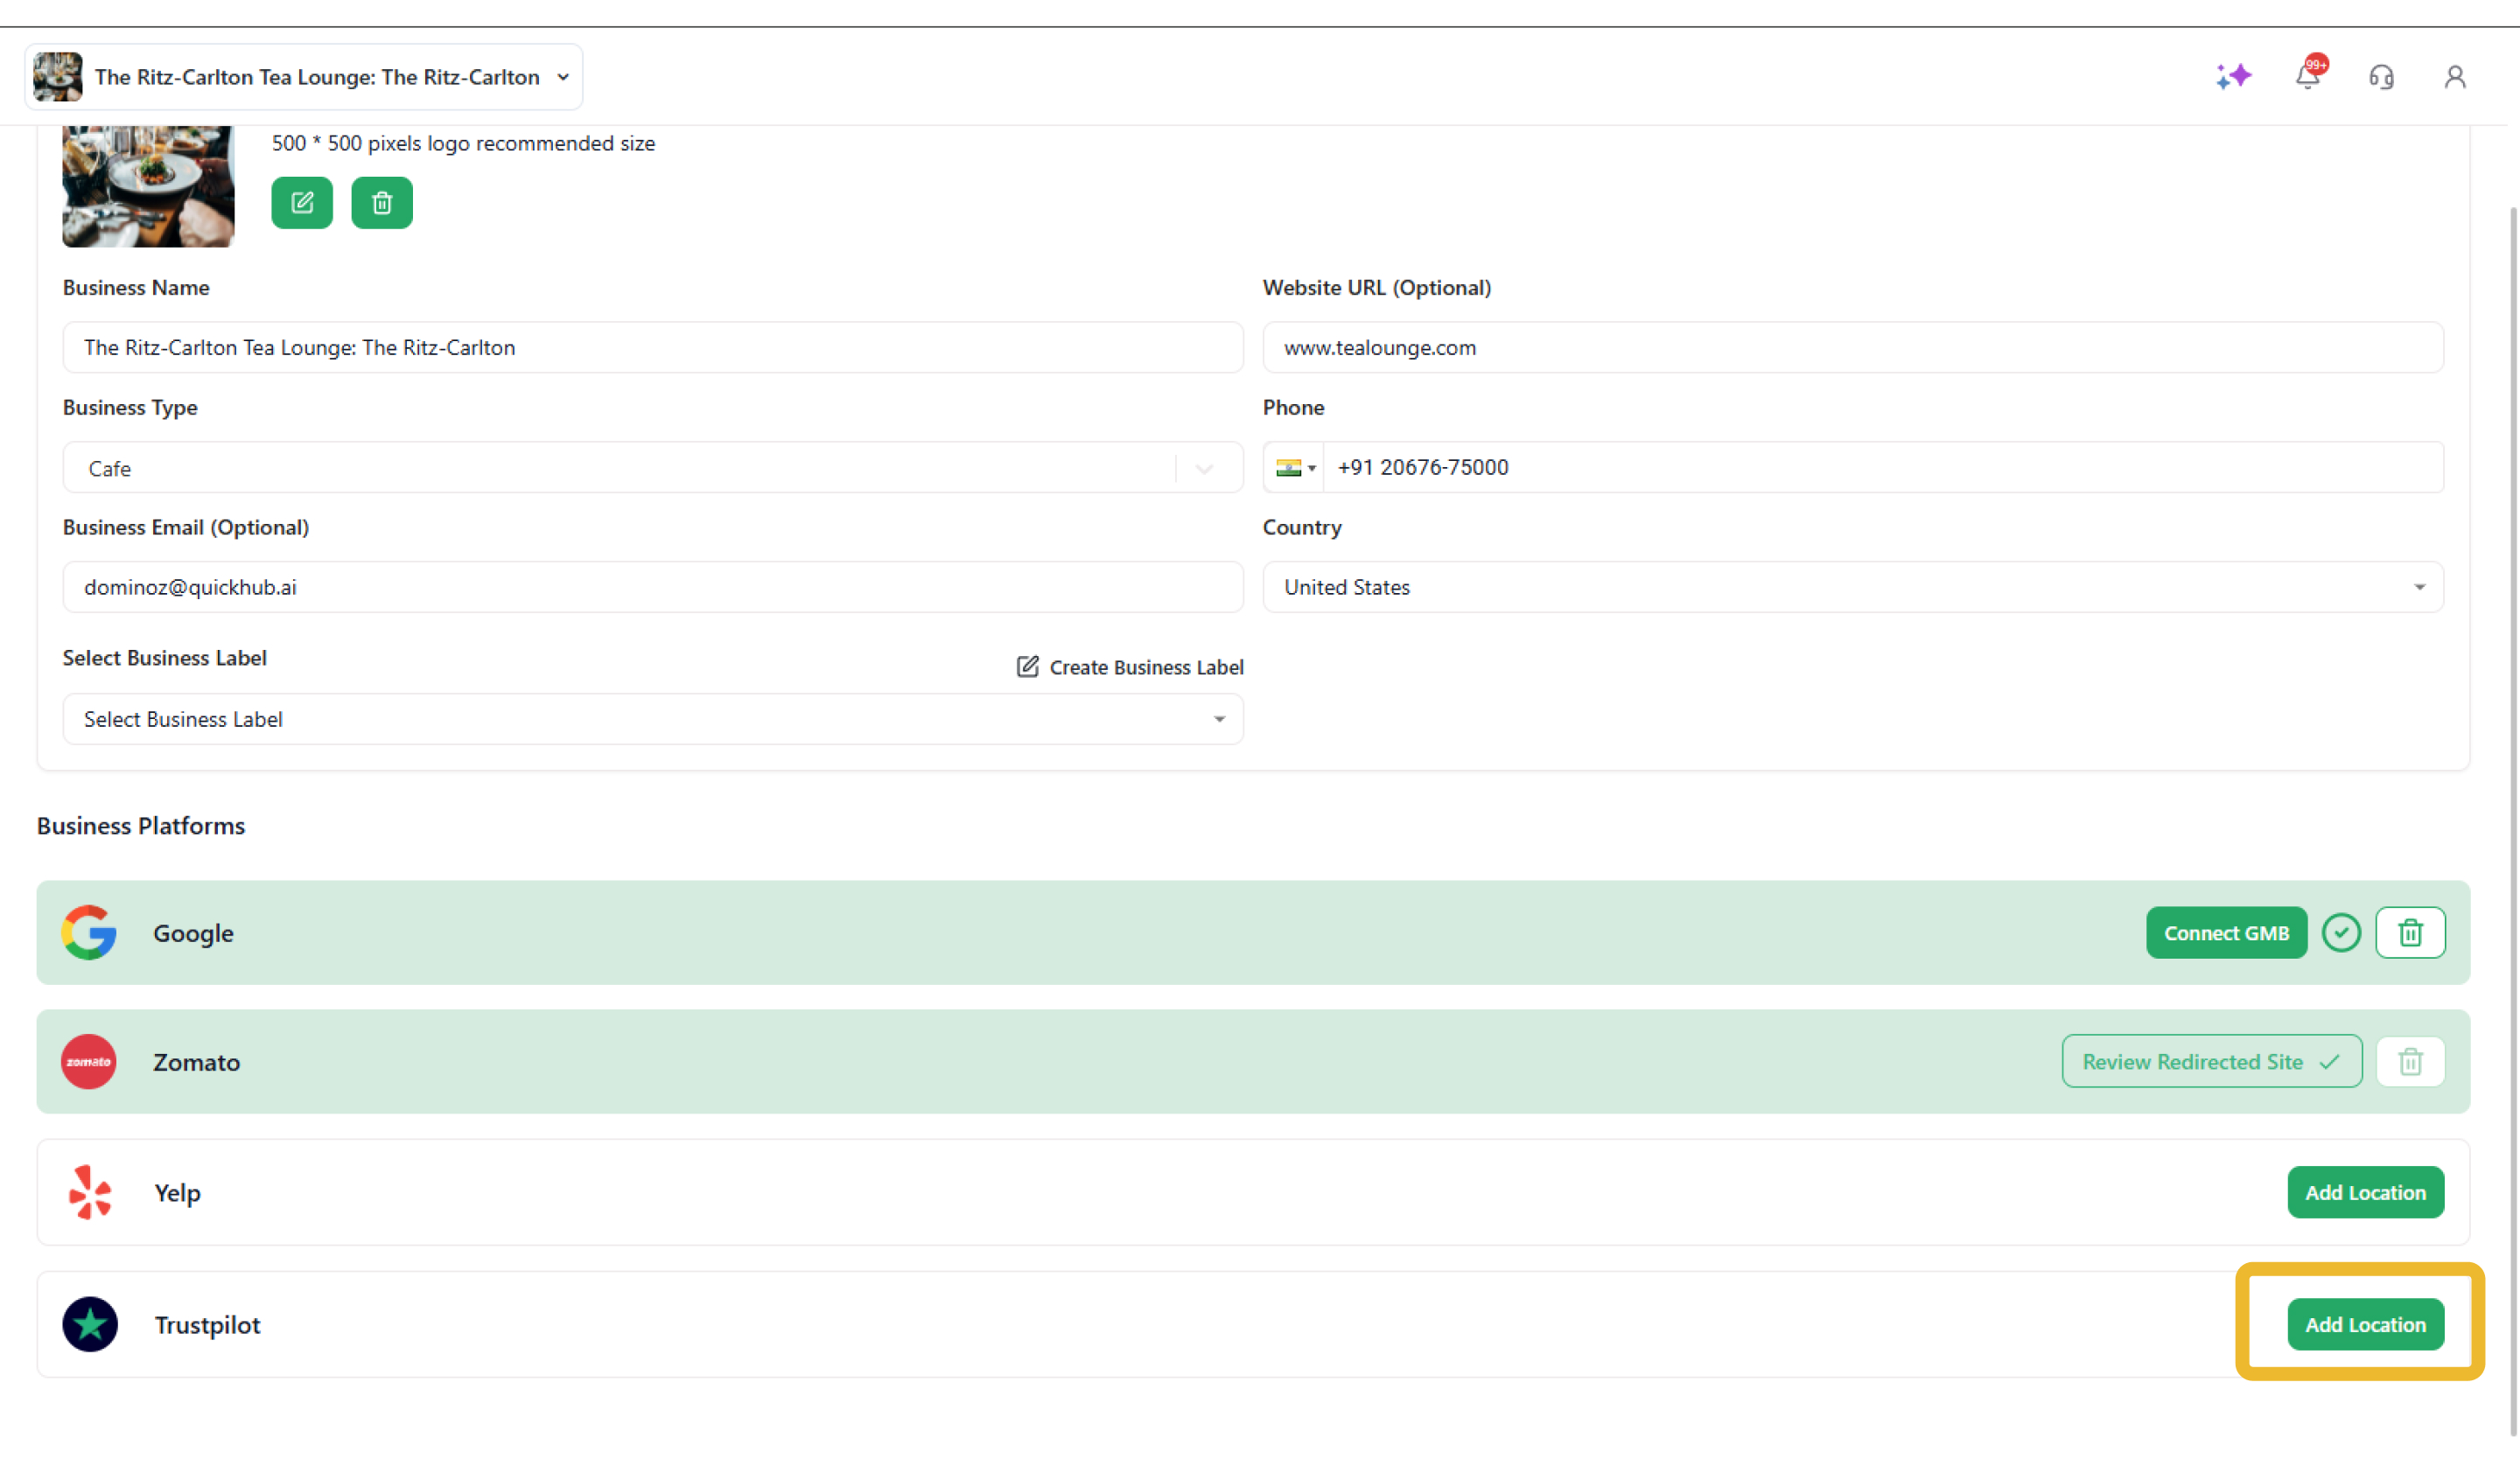Click the green edit logo icon
This screenshot has width=2520, height=1466.
302,203
